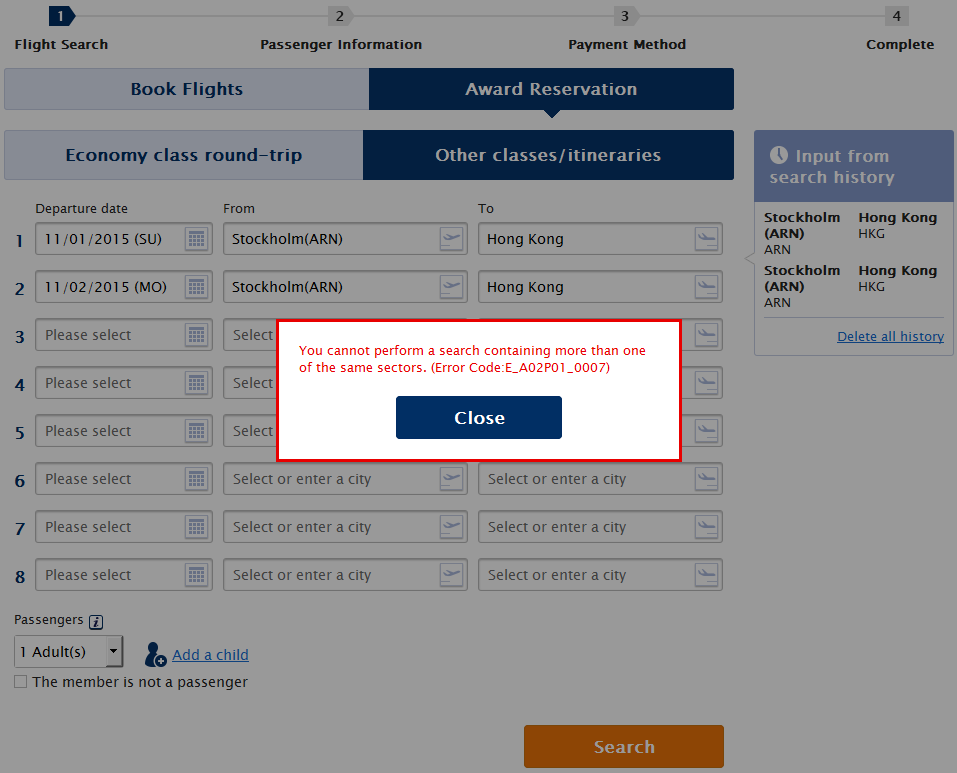Click calendar icon for row 2 departure date
Screen dimensions: 957x773
coord(197,287)
